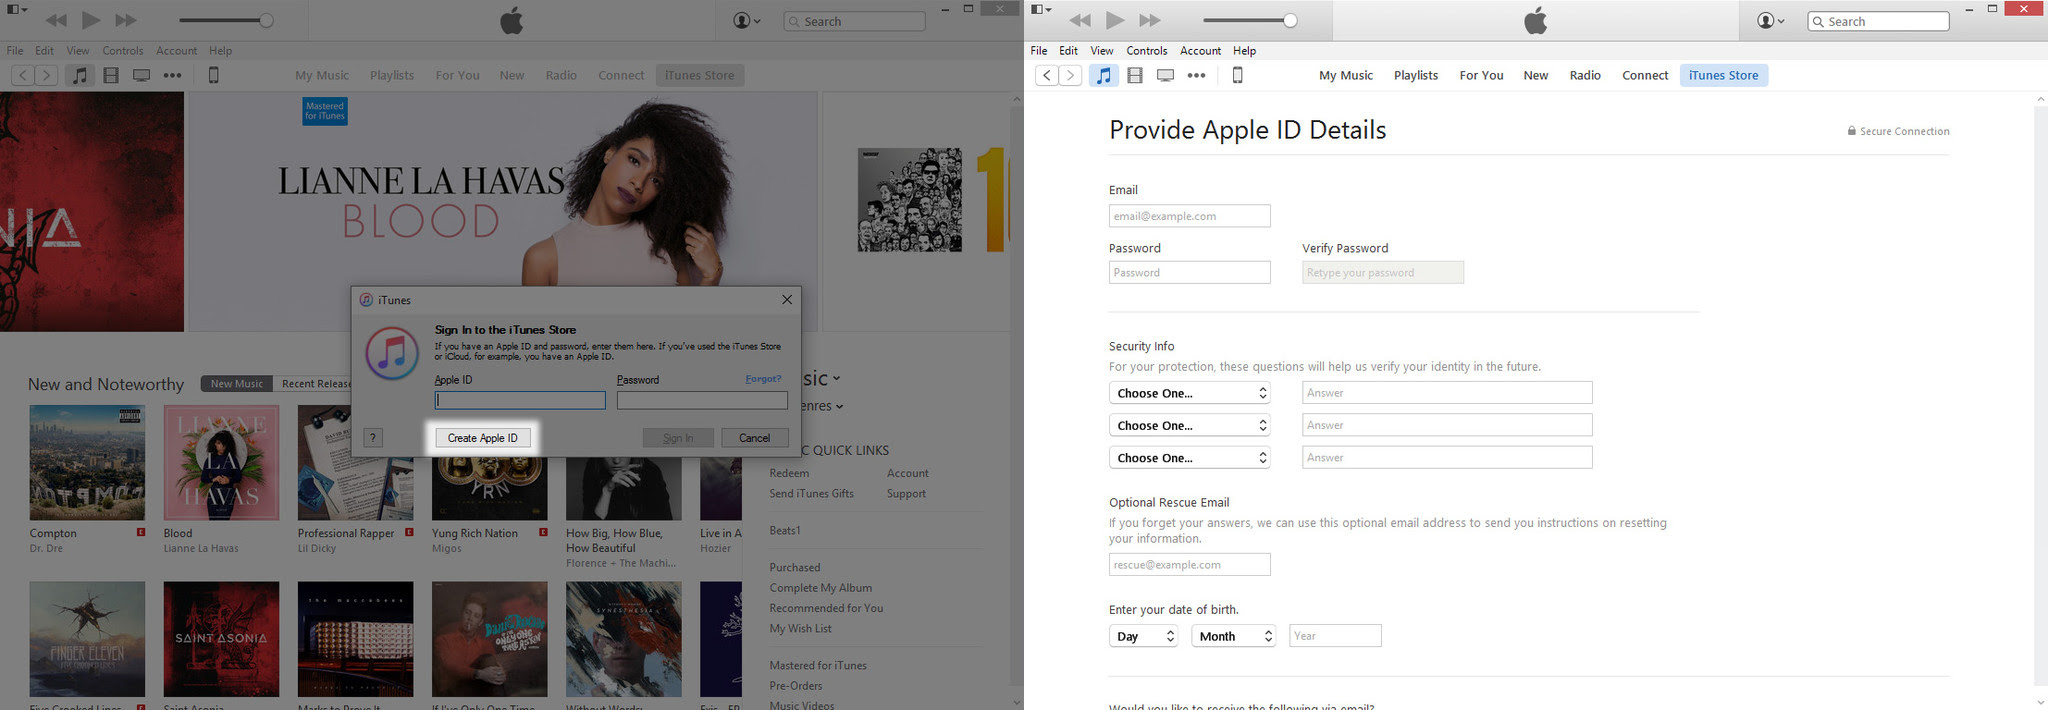Click the Search box in right window

[1879, 21]
